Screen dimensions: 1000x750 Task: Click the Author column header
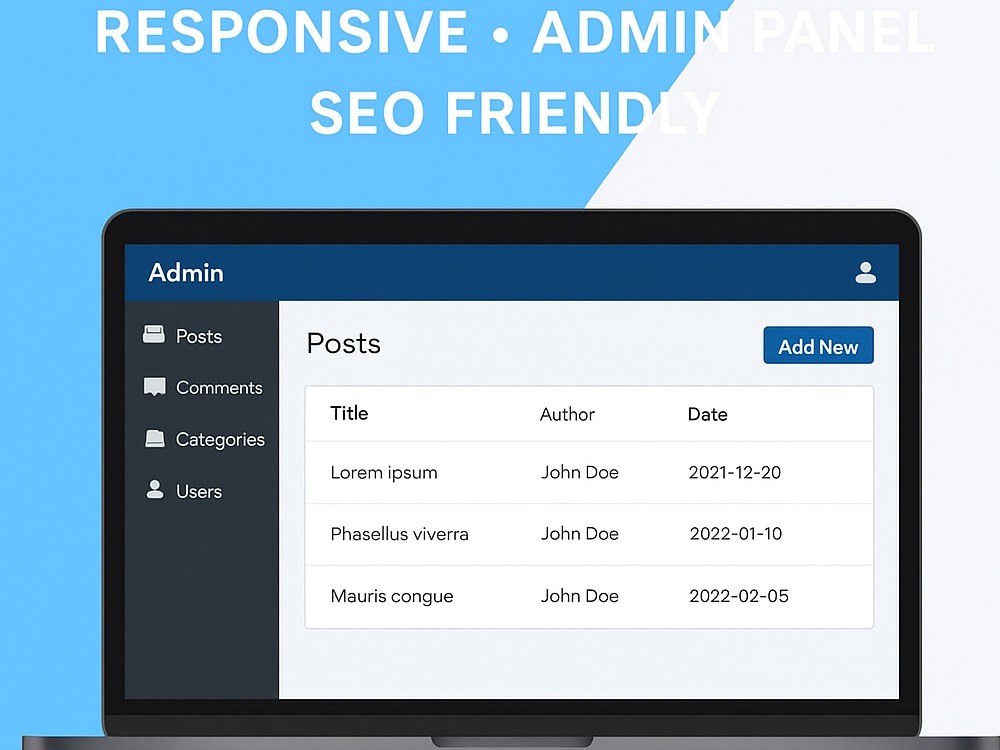click(567, 415)
